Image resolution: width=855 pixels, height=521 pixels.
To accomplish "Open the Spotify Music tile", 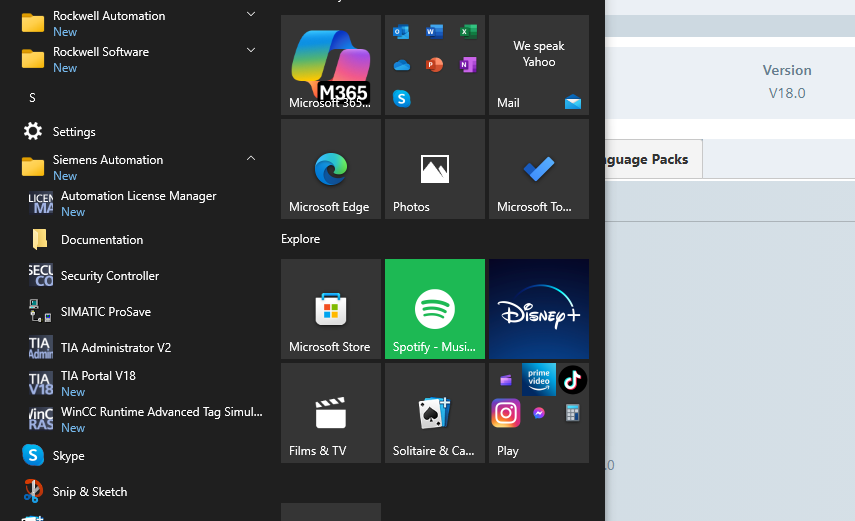I will pyautogui.click(x=435, y=309).
